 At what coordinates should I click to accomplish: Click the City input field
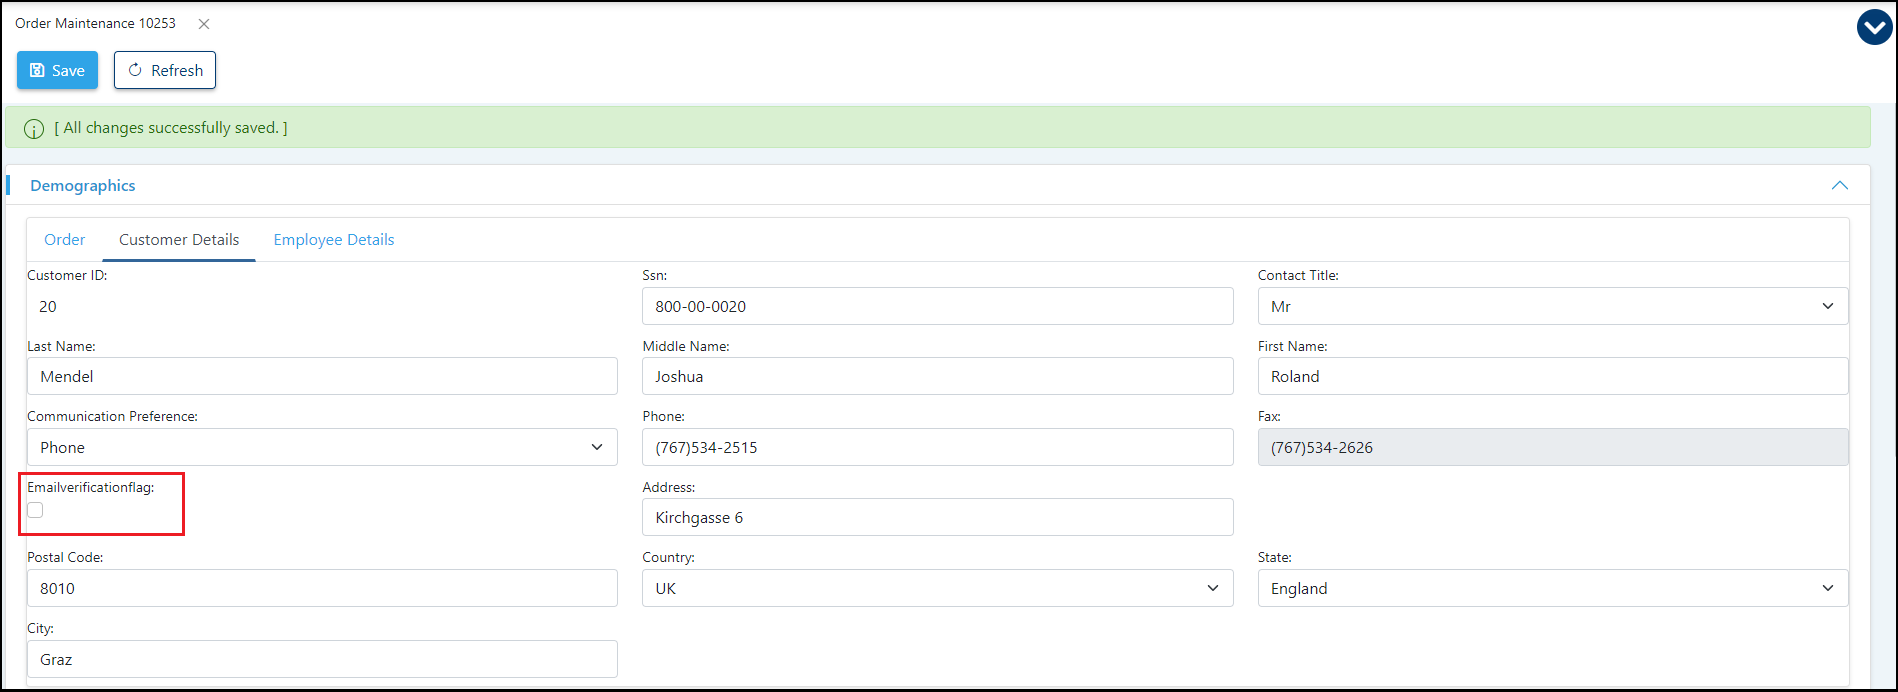tap(322, 659)
